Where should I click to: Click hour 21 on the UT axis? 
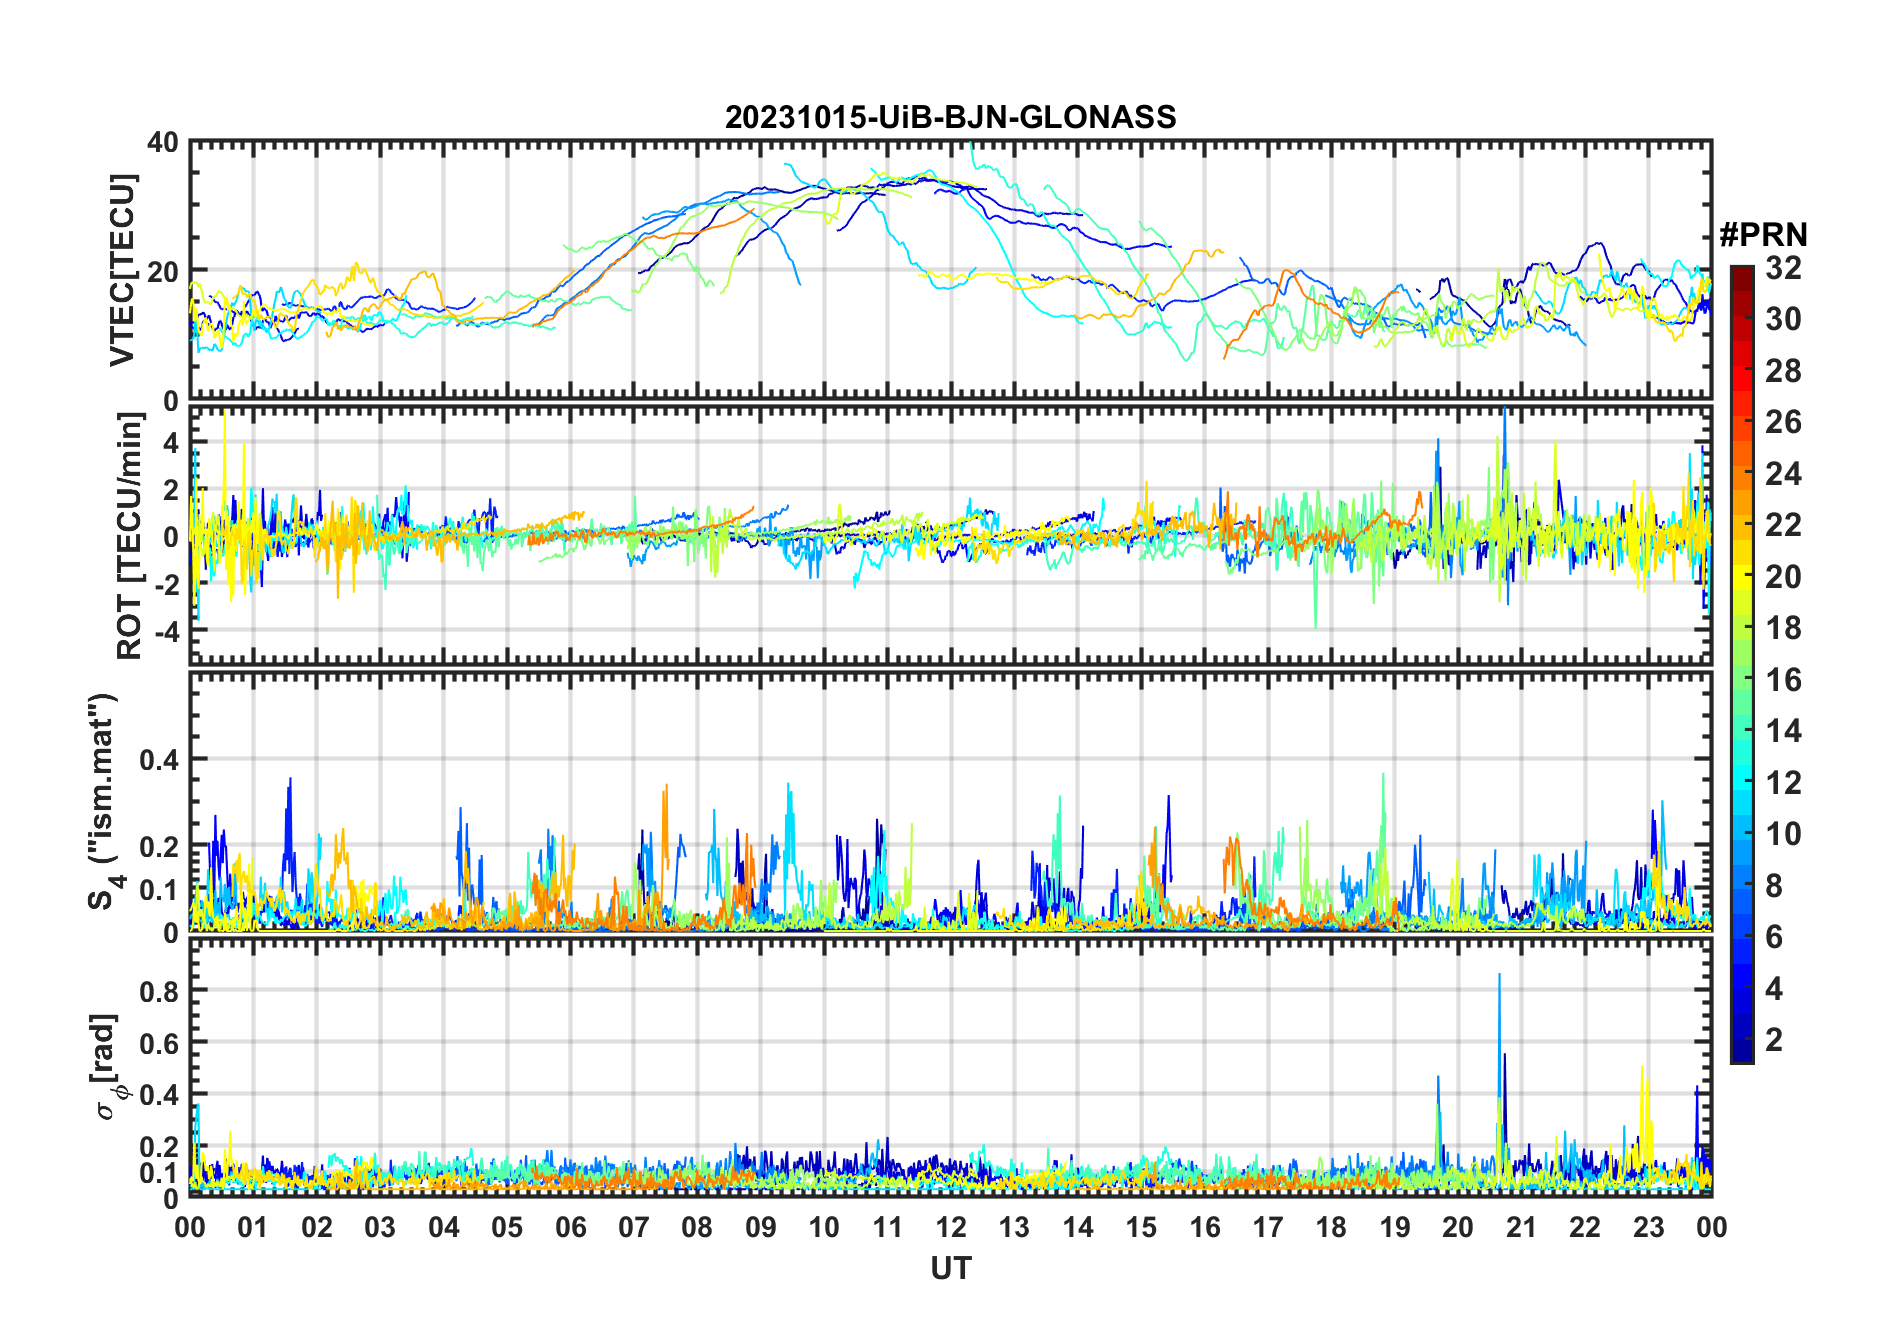(x=1521, y=1227)
